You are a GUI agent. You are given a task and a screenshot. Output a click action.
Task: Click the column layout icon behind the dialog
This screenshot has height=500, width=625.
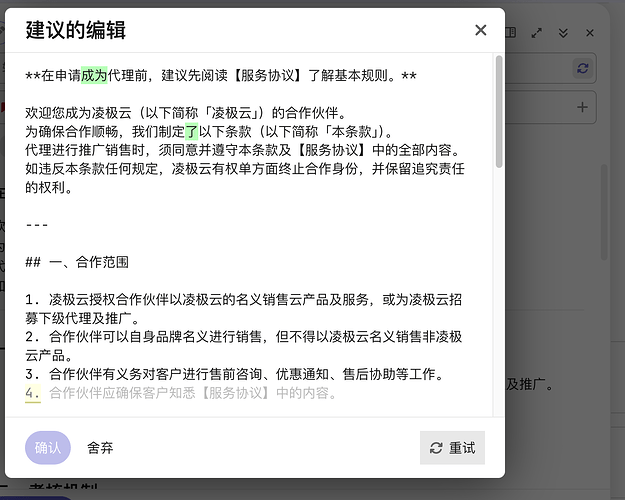tap(511, 32)
